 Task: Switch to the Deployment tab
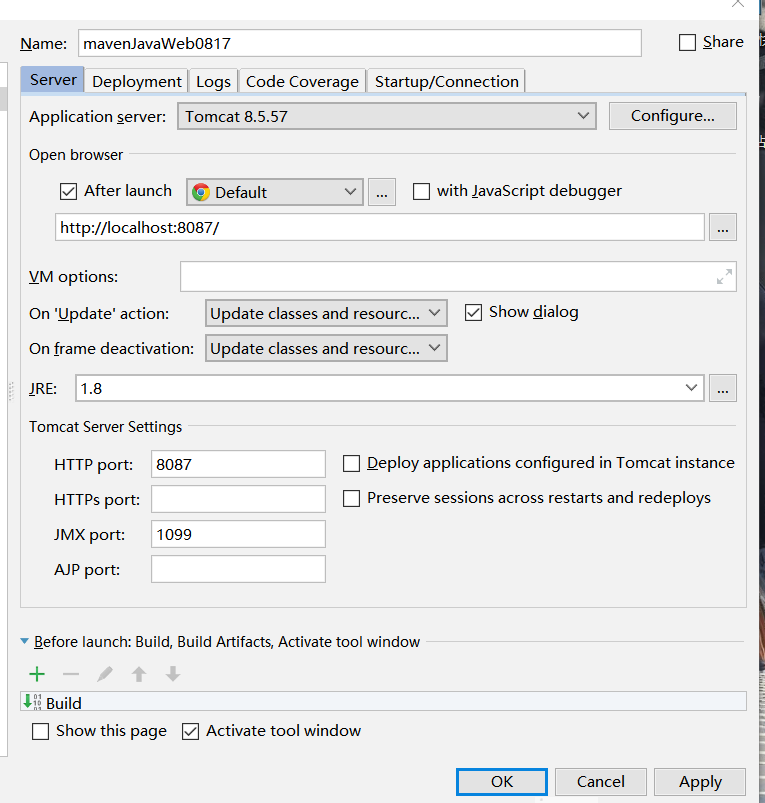pyautogui.click(x=137, y=81)
